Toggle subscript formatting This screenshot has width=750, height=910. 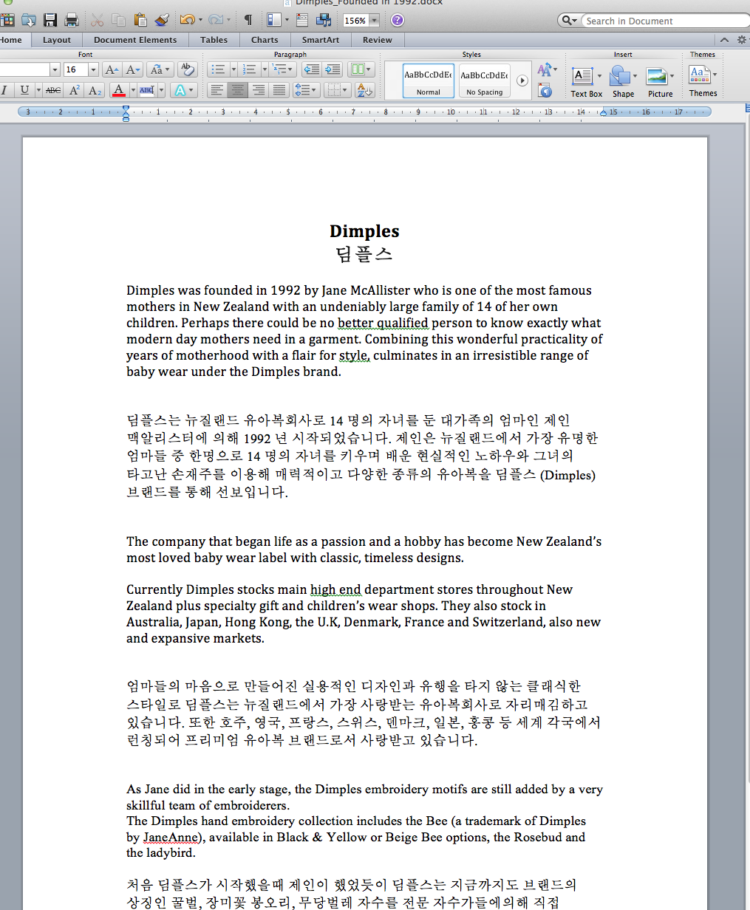pyautogui.click(x=95, y=90)
